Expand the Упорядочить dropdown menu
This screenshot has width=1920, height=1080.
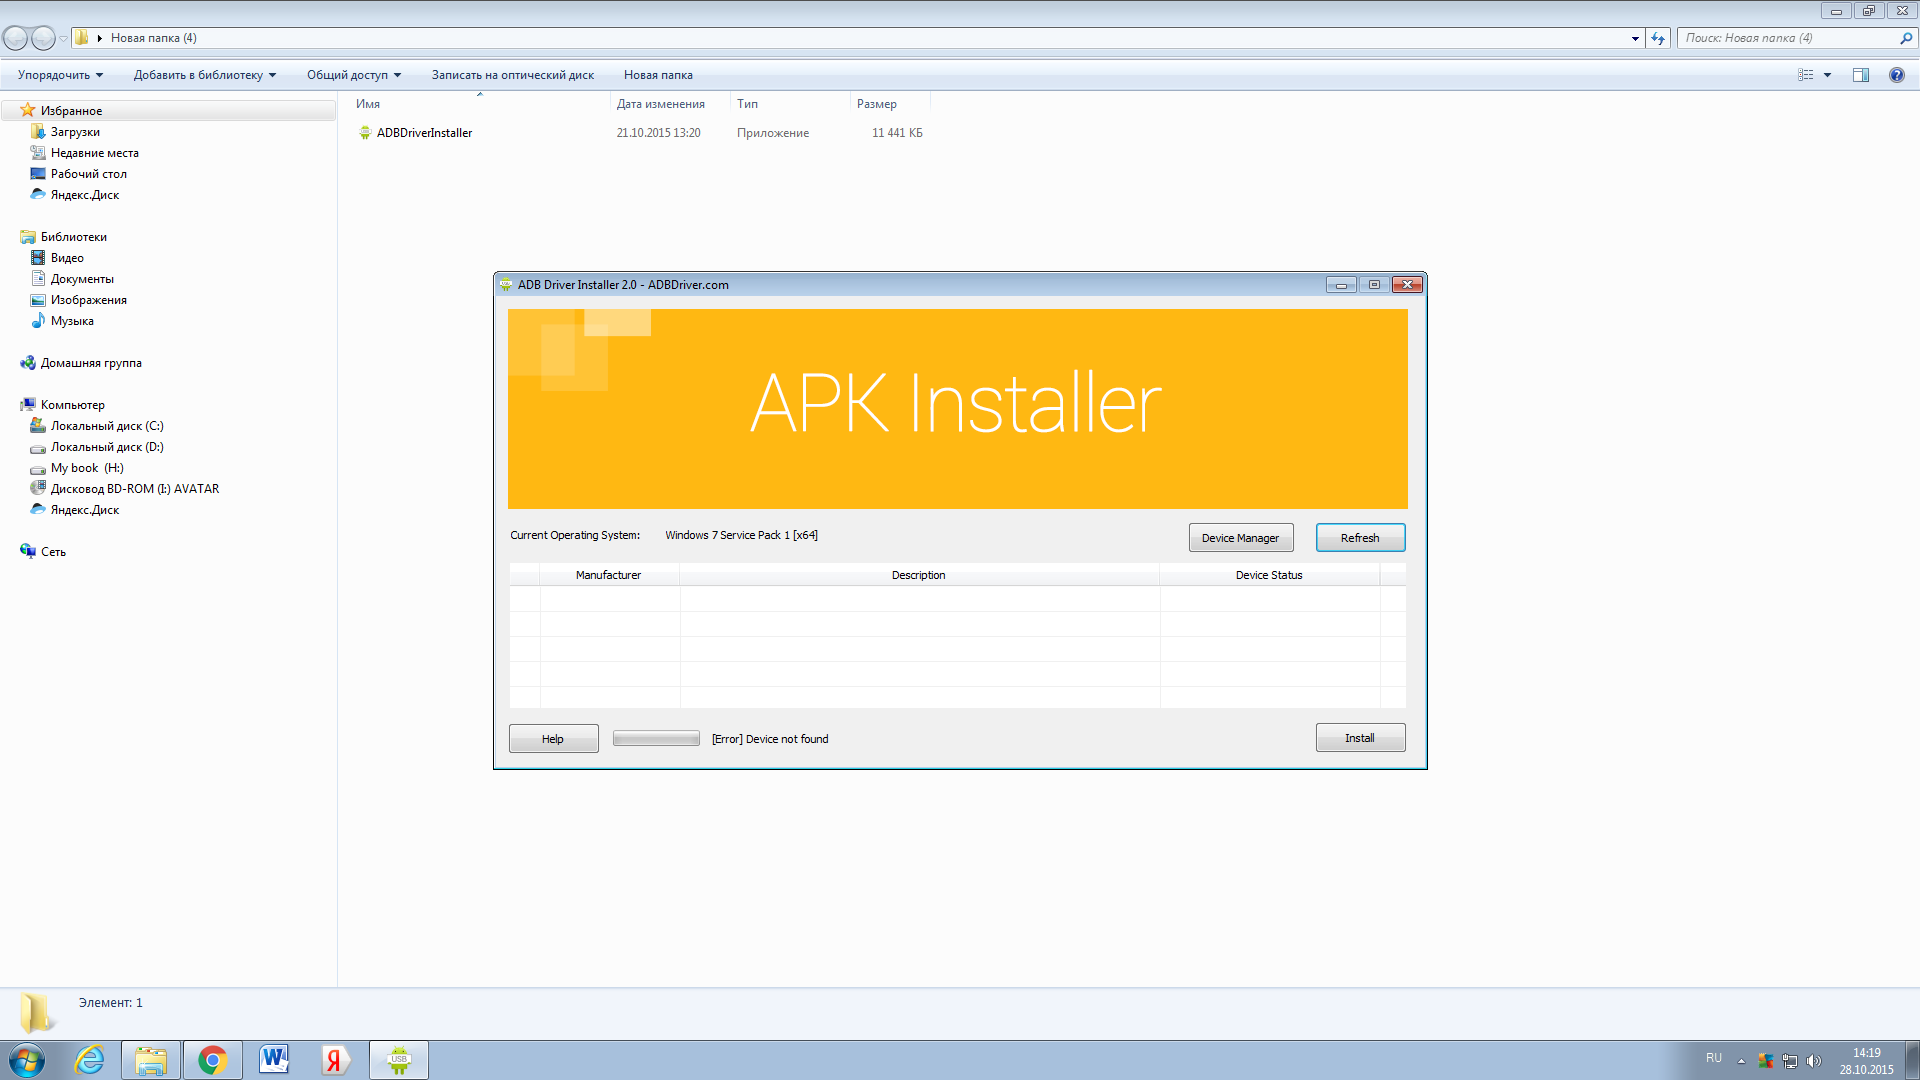pyautogui.click(x=60, y=75)
